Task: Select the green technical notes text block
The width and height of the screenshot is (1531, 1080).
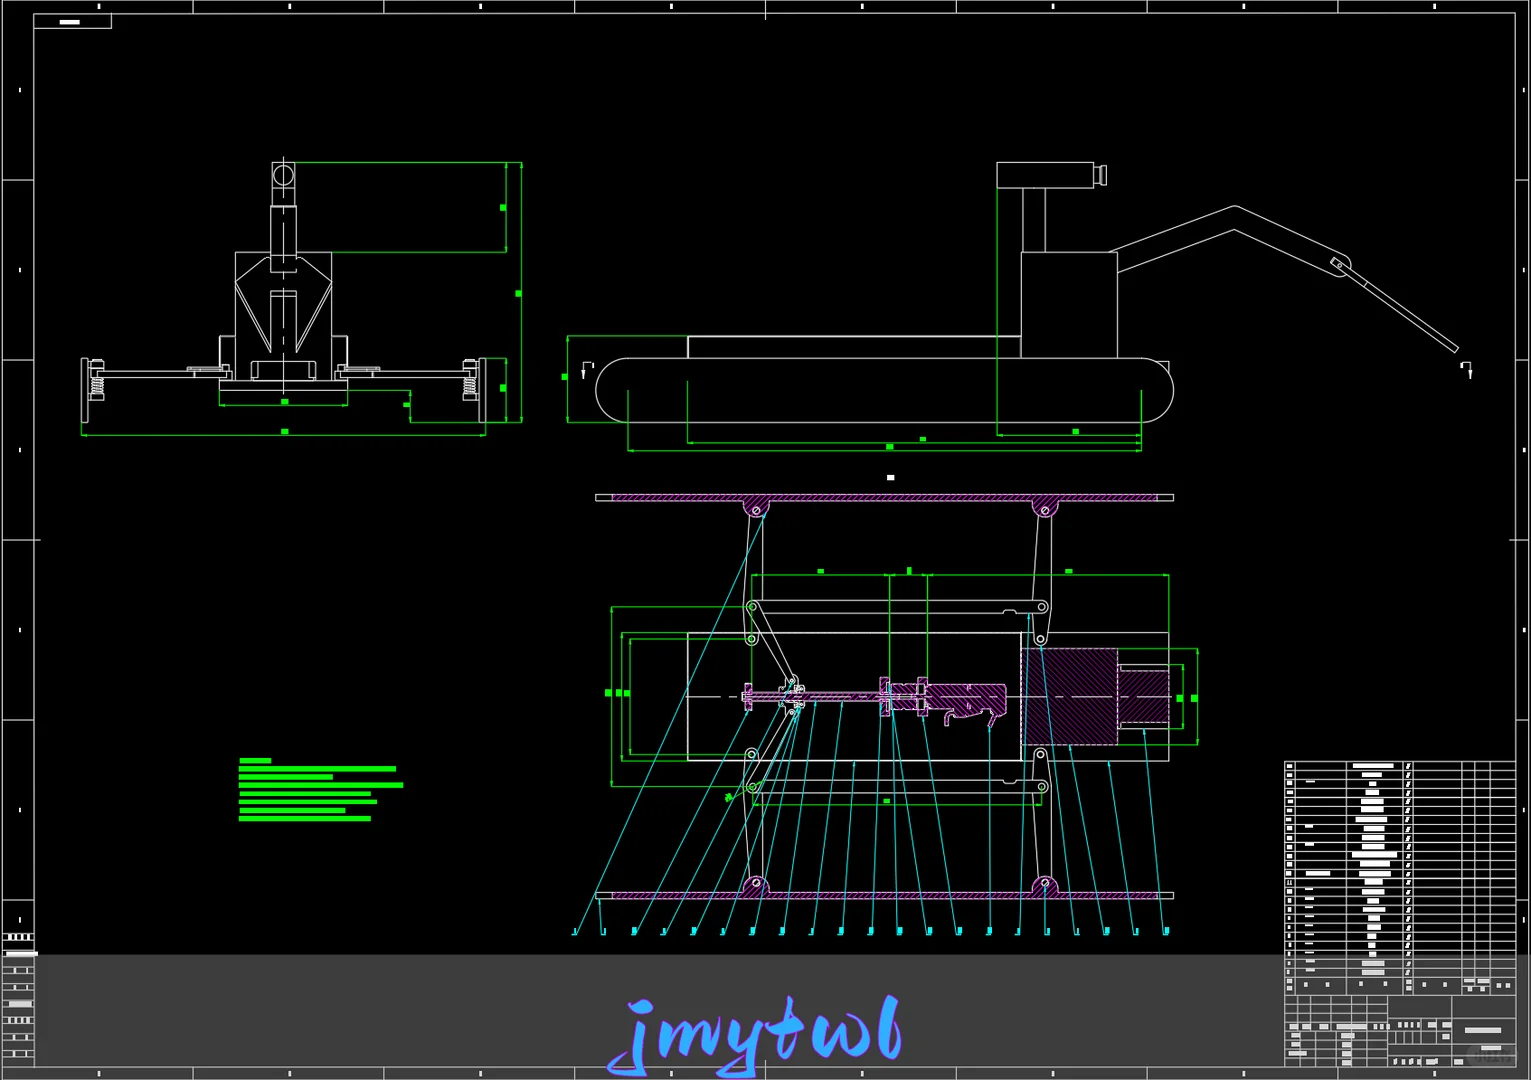Action: (x=321, y=790)
